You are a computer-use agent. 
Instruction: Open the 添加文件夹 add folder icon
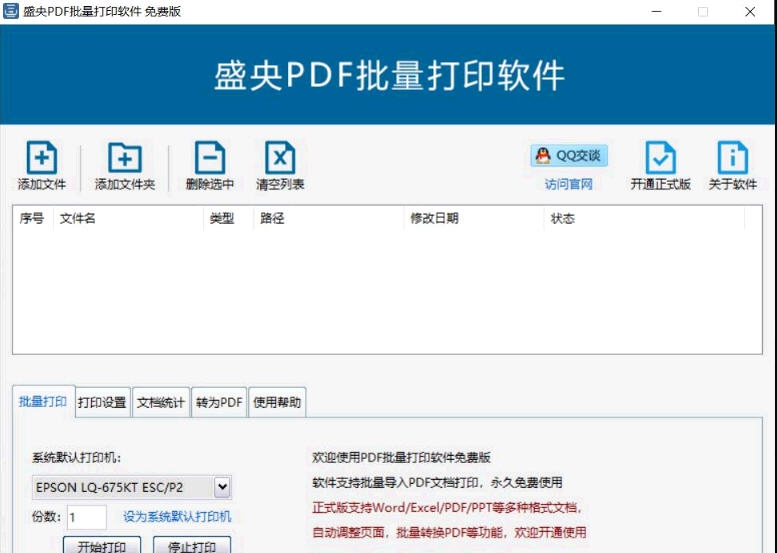125,158
